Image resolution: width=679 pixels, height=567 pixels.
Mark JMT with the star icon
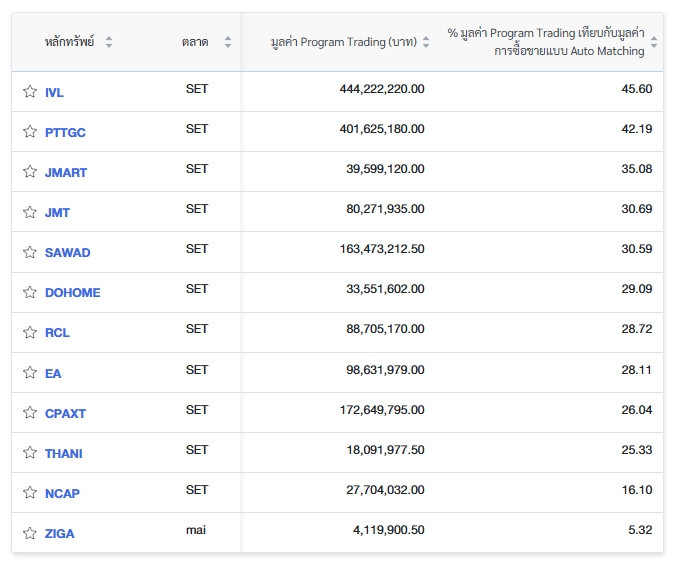pos(30,212)
